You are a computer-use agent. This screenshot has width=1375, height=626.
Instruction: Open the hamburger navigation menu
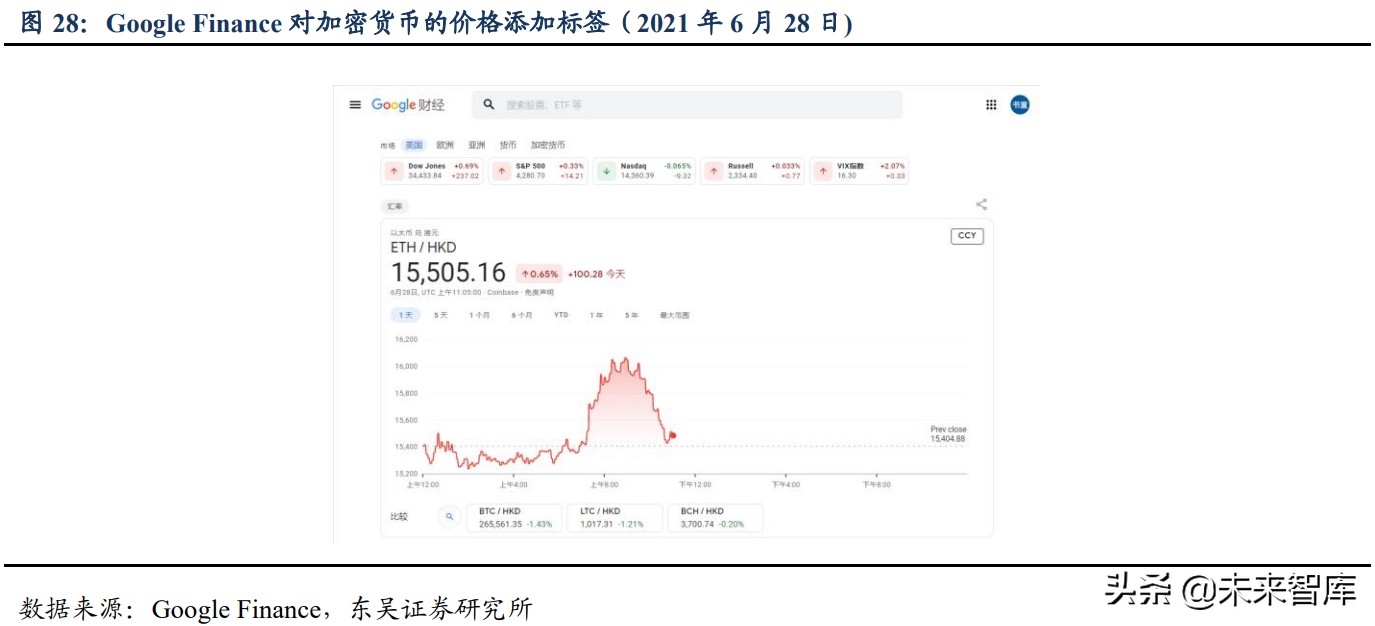pyautogui.click(x=353, y=104)
